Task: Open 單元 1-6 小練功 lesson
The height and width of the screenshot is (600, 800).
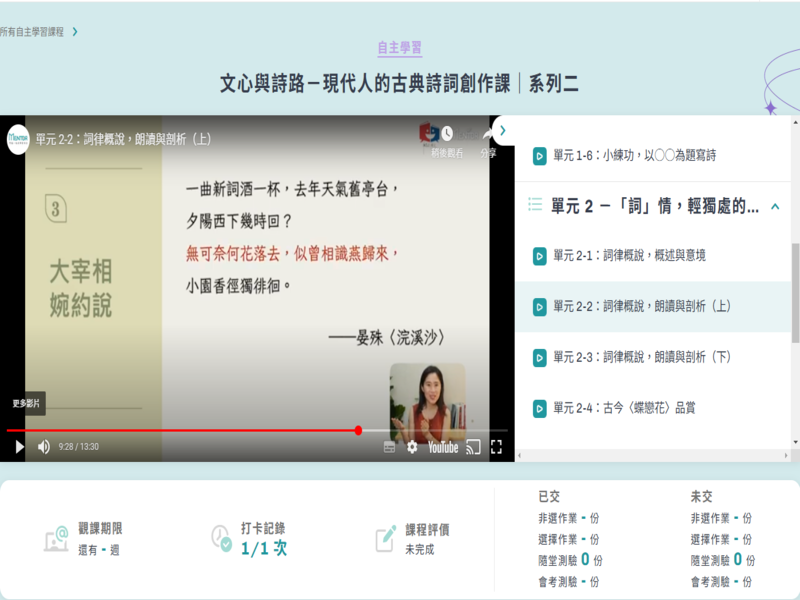Action: [x=634, y=156]
